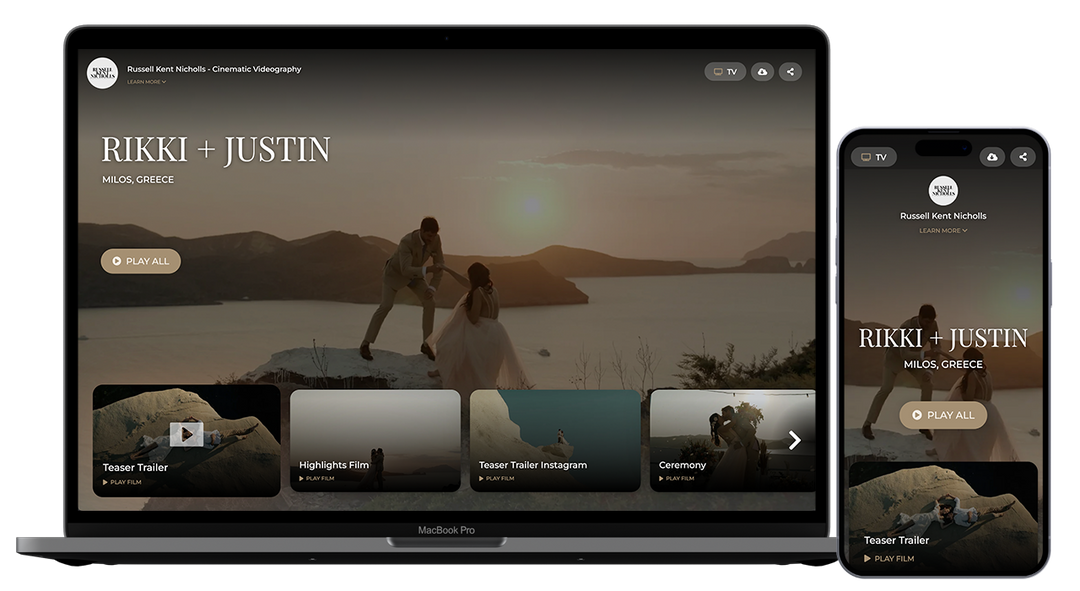Tap the cloud download icon on phone
The width and height of the screenshot is (1080, 591).
[x=992, y=157]
